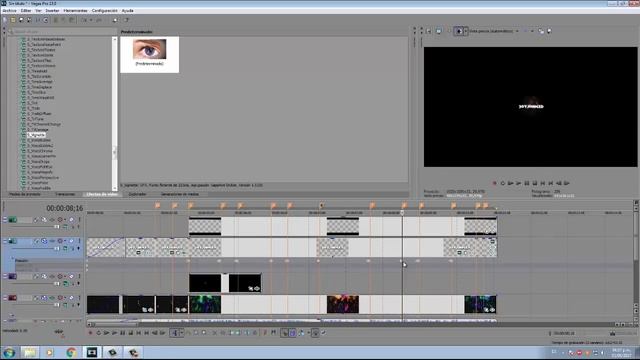
Task: Click Play button under video preview
Action: click(x=519, y=183)
